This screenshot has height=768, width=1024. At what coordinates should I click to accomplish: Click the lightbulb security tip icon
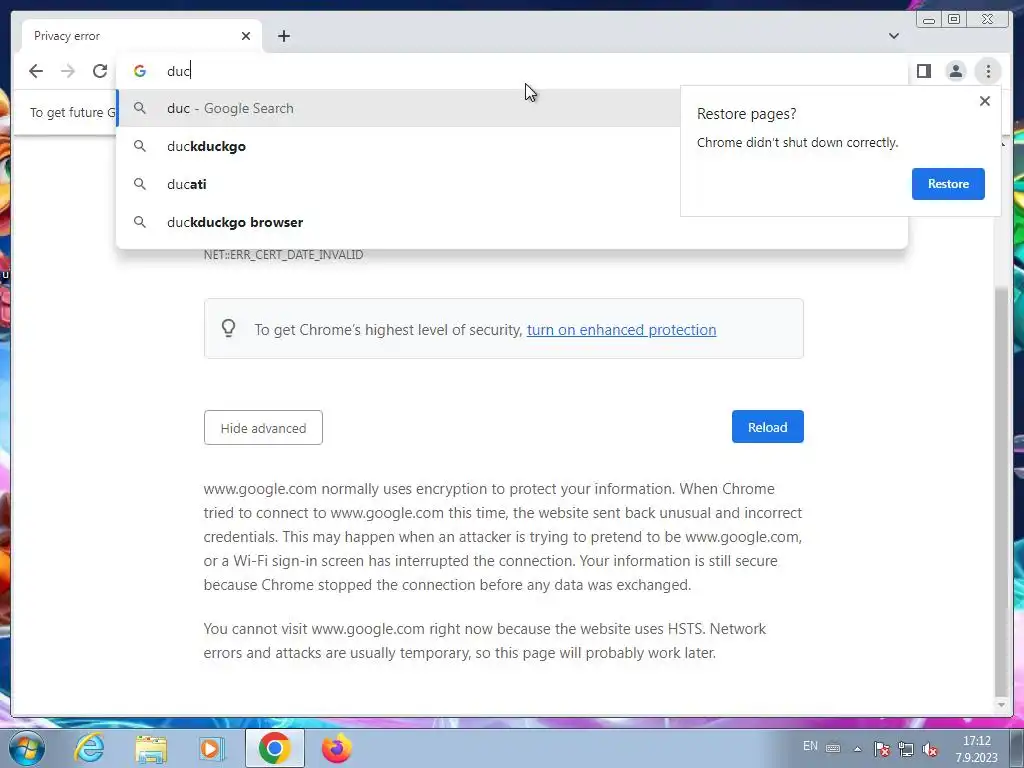point(228,328)
